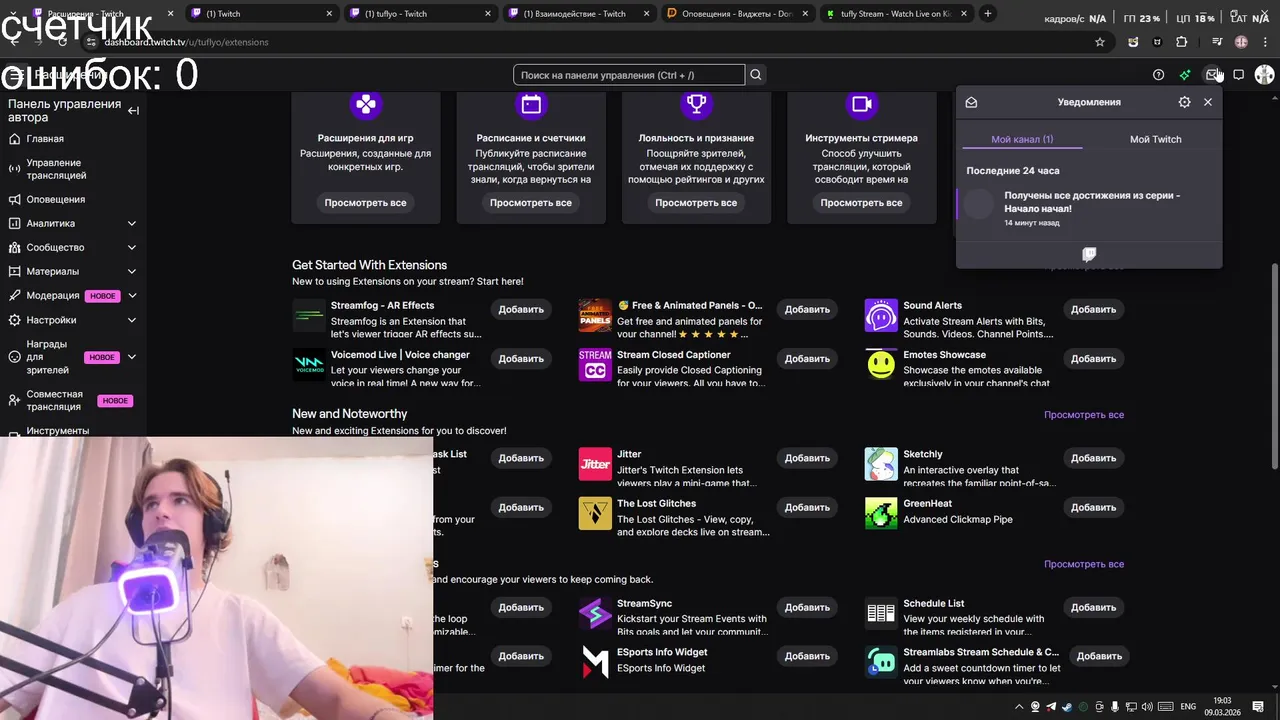Open the Telegram tray icon
Viewport: 1280px width, 720px height.
[1051, 707]
